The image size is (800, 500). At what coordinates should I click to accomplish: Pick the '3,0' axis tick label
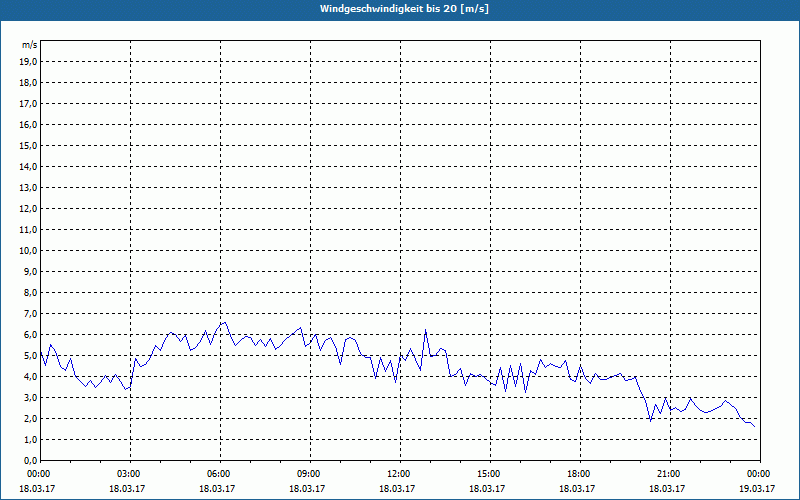pos(30,397)
